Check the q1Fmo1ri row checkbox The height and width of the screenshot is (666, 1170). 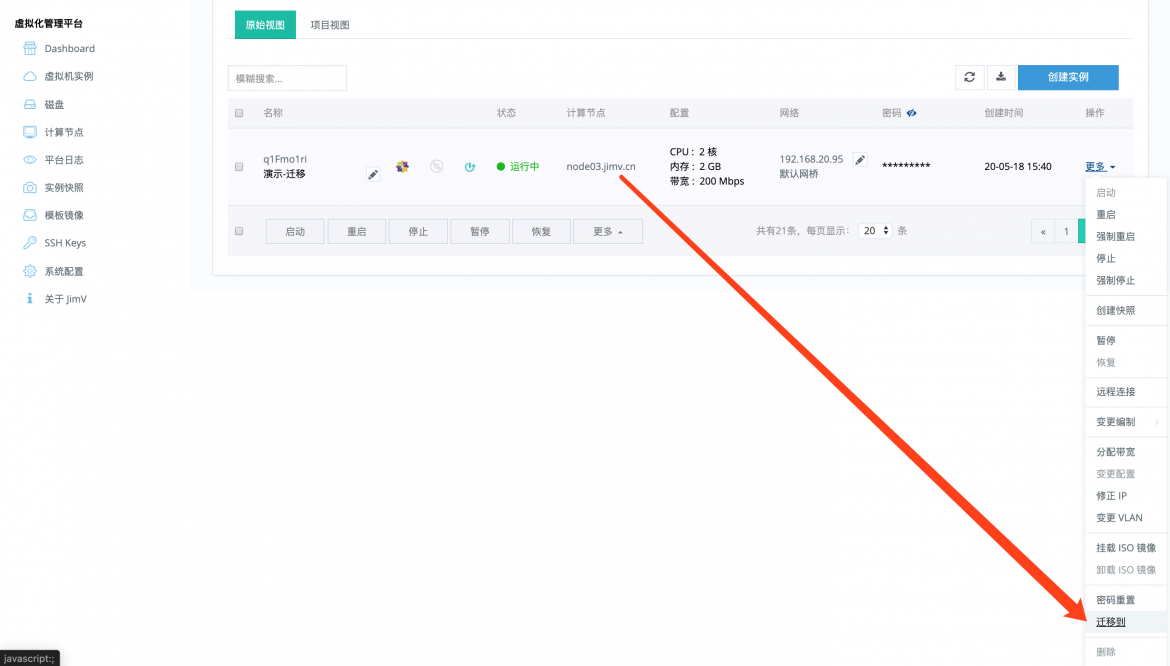[x=239, y=167]
